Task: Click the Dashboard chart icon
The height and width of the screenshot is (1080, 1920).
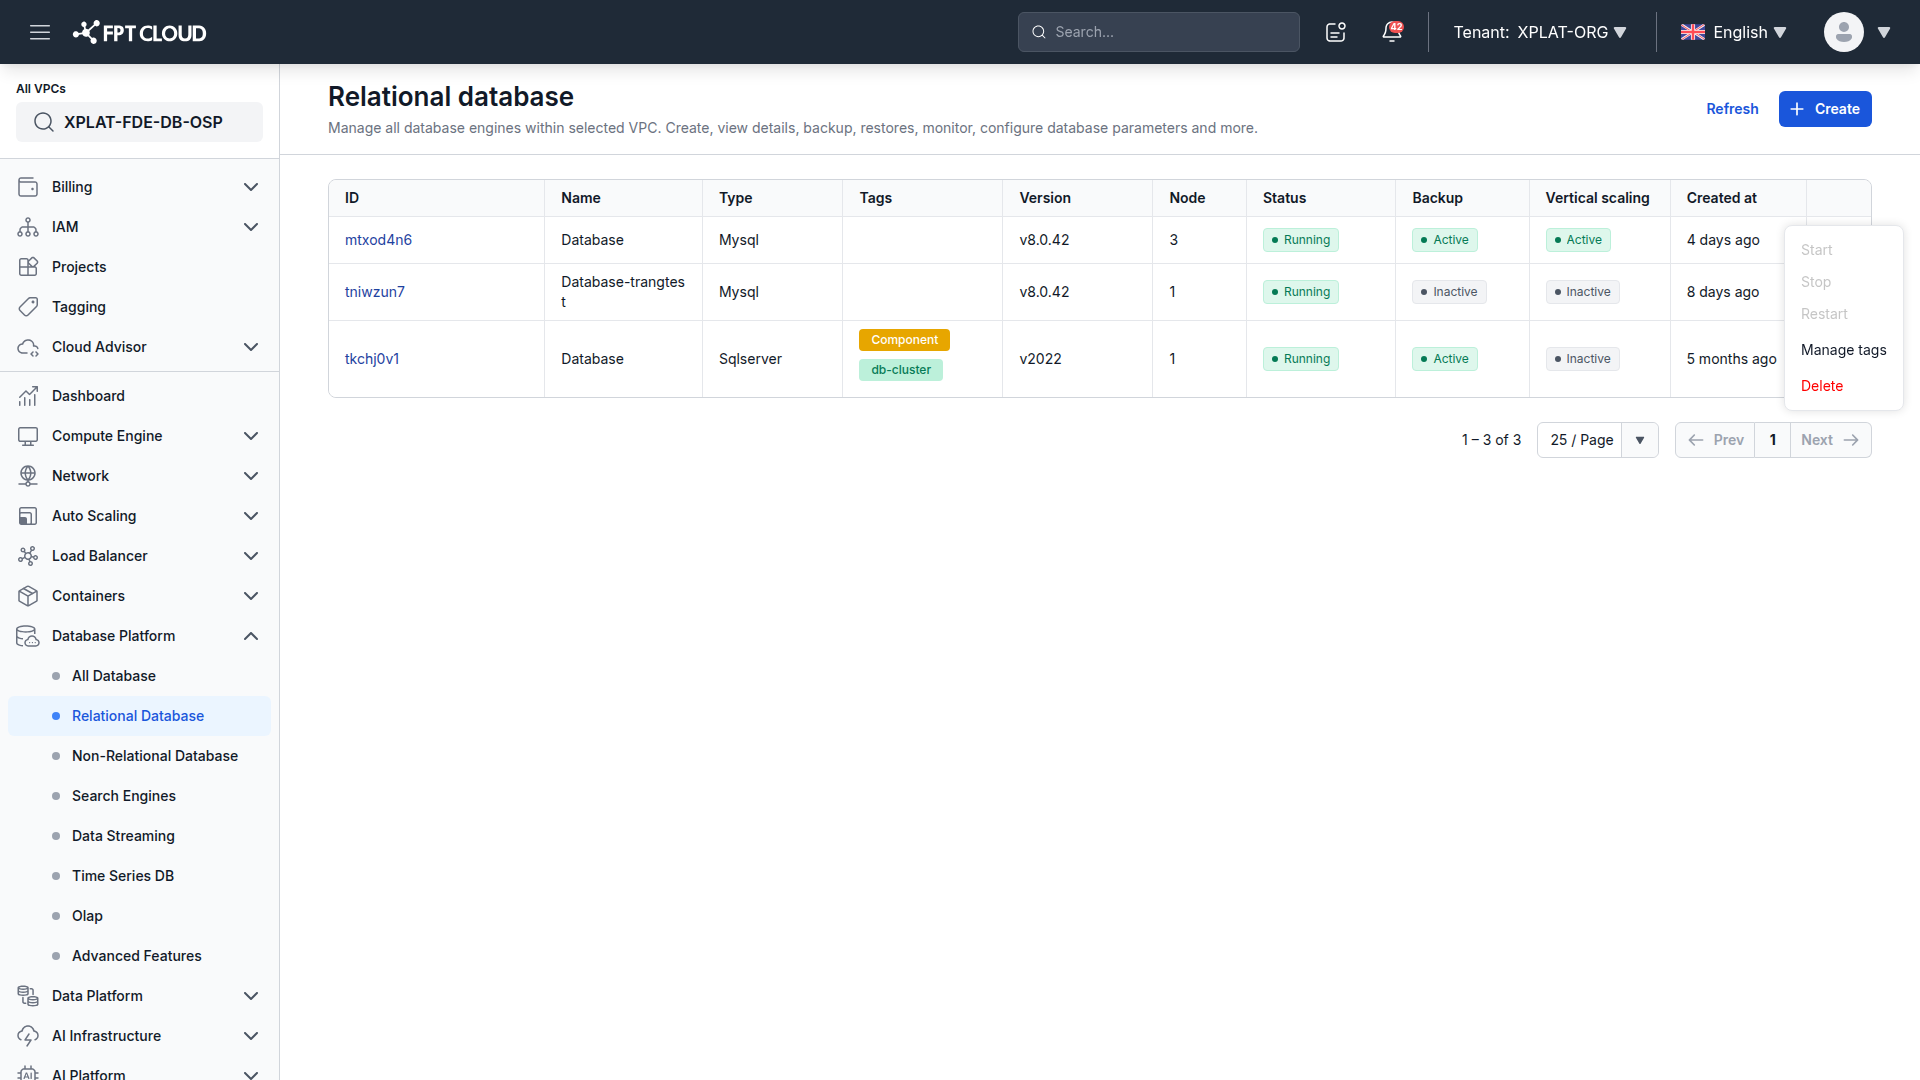Action: point(28,396)
